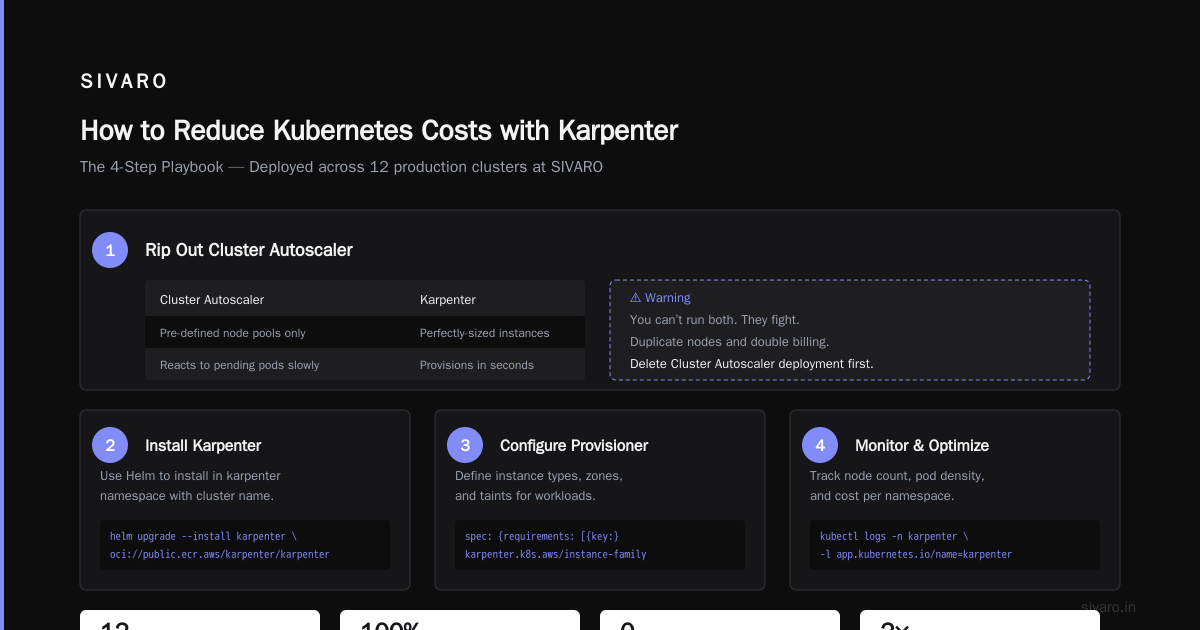
Task: Select the 'Pre-defined node pools only' cell
Action: [233, 333]
